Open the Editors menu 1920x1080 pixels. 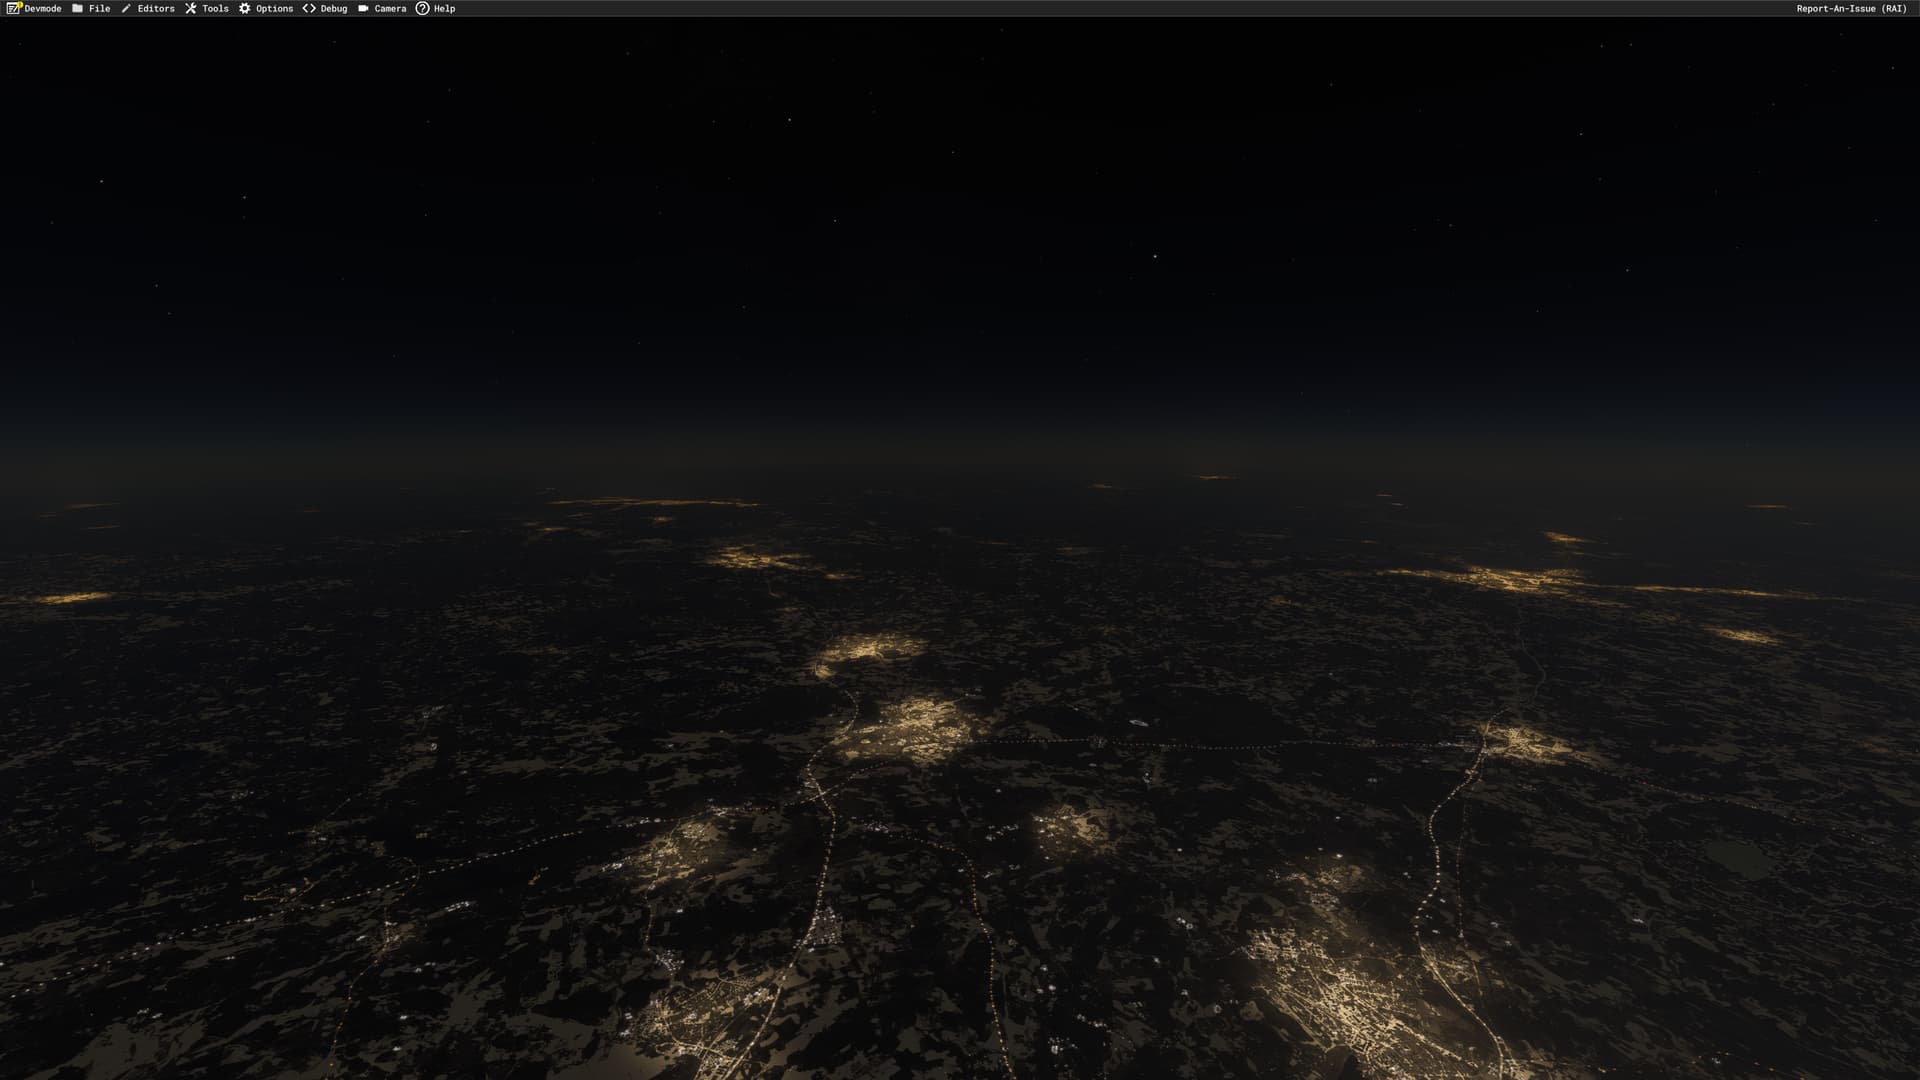coord(156,8)
